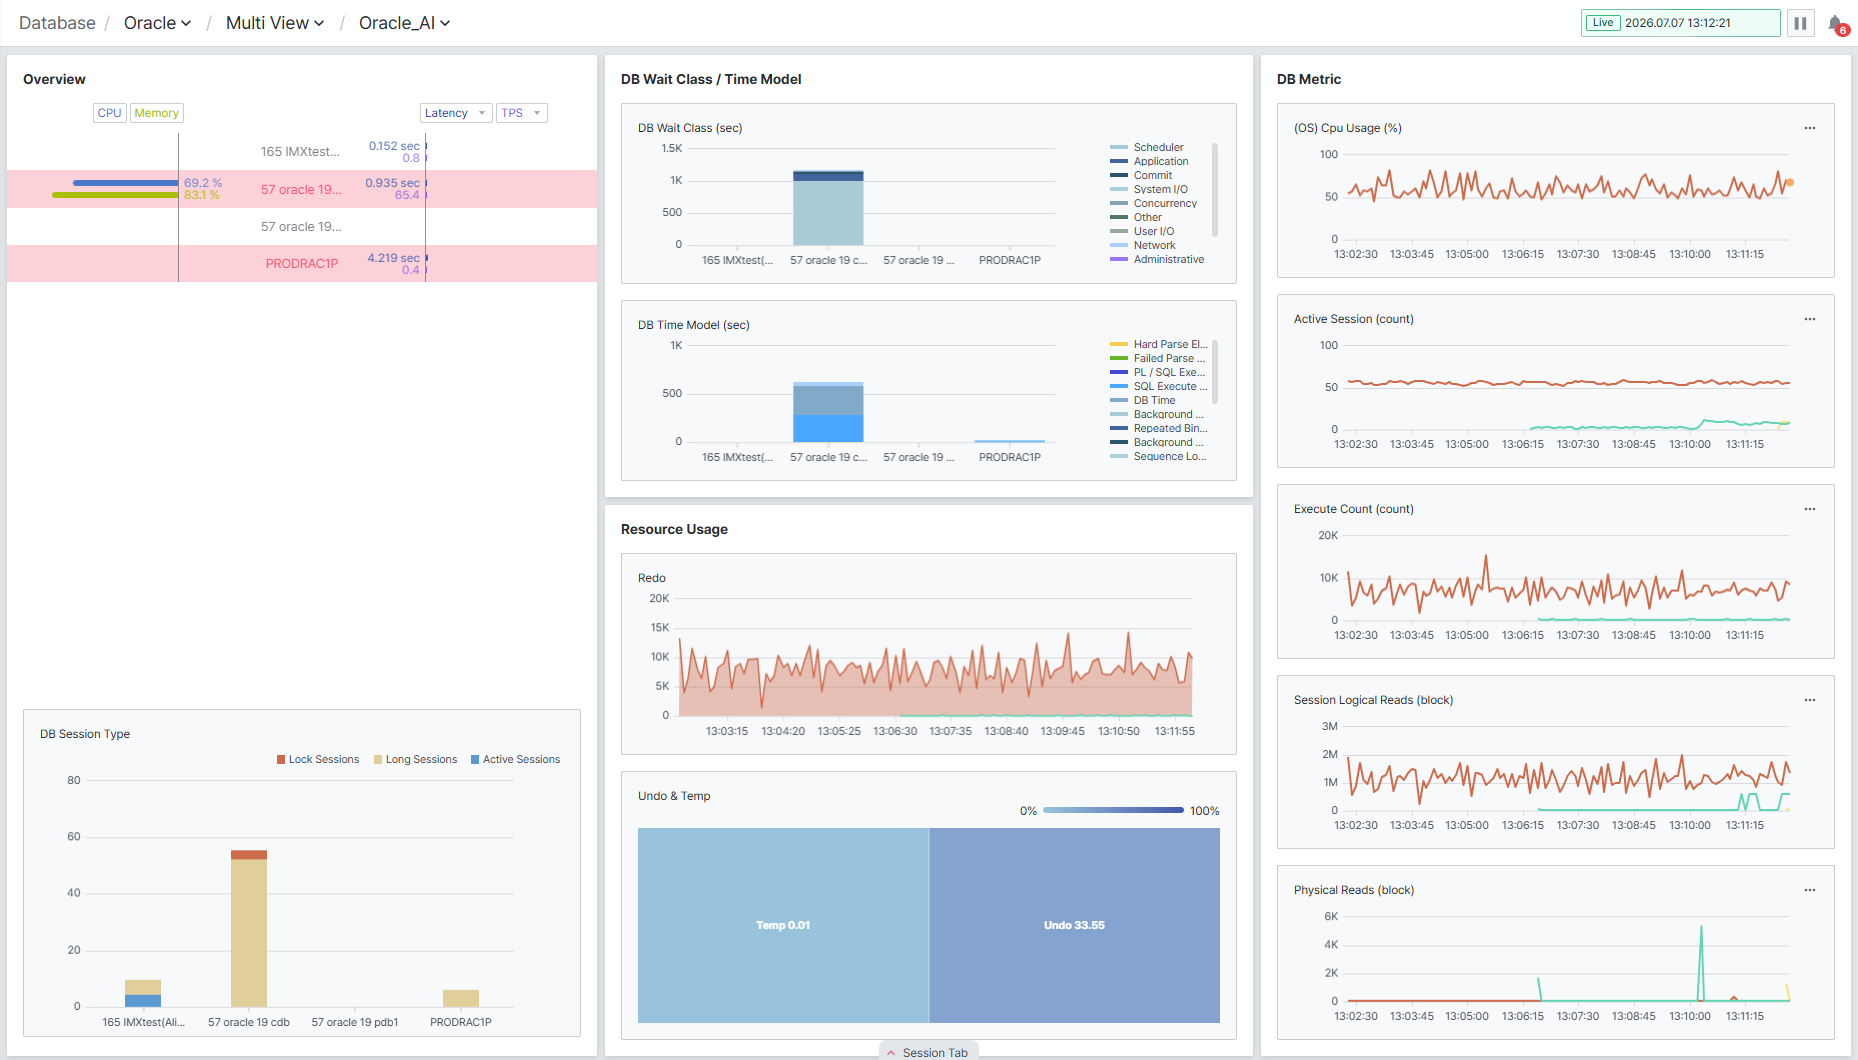Select the PRODRAC1P instance row
The image size is (1858, 1060).
point(302,263)
